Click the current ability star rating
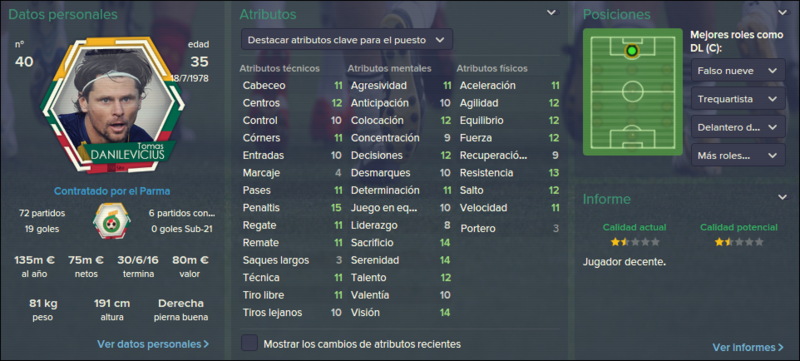The height and width of the screenshot is (361, 800). click(x=635, y=242)
